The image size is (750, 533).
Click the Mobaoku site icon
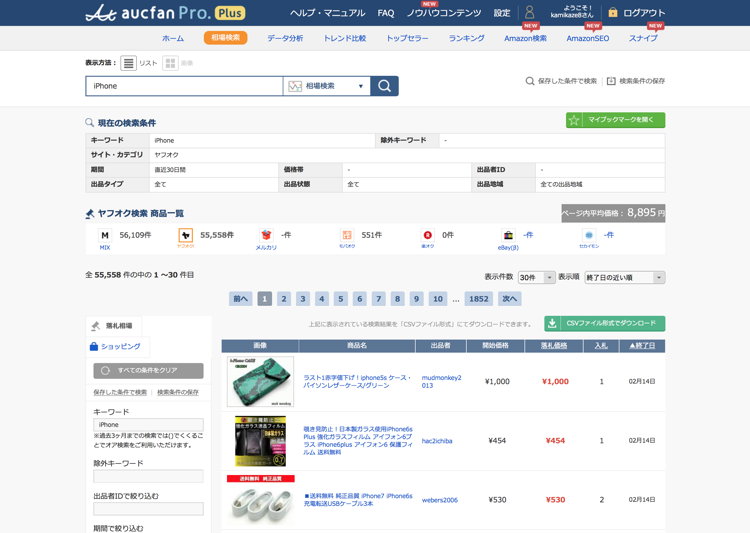347,236
